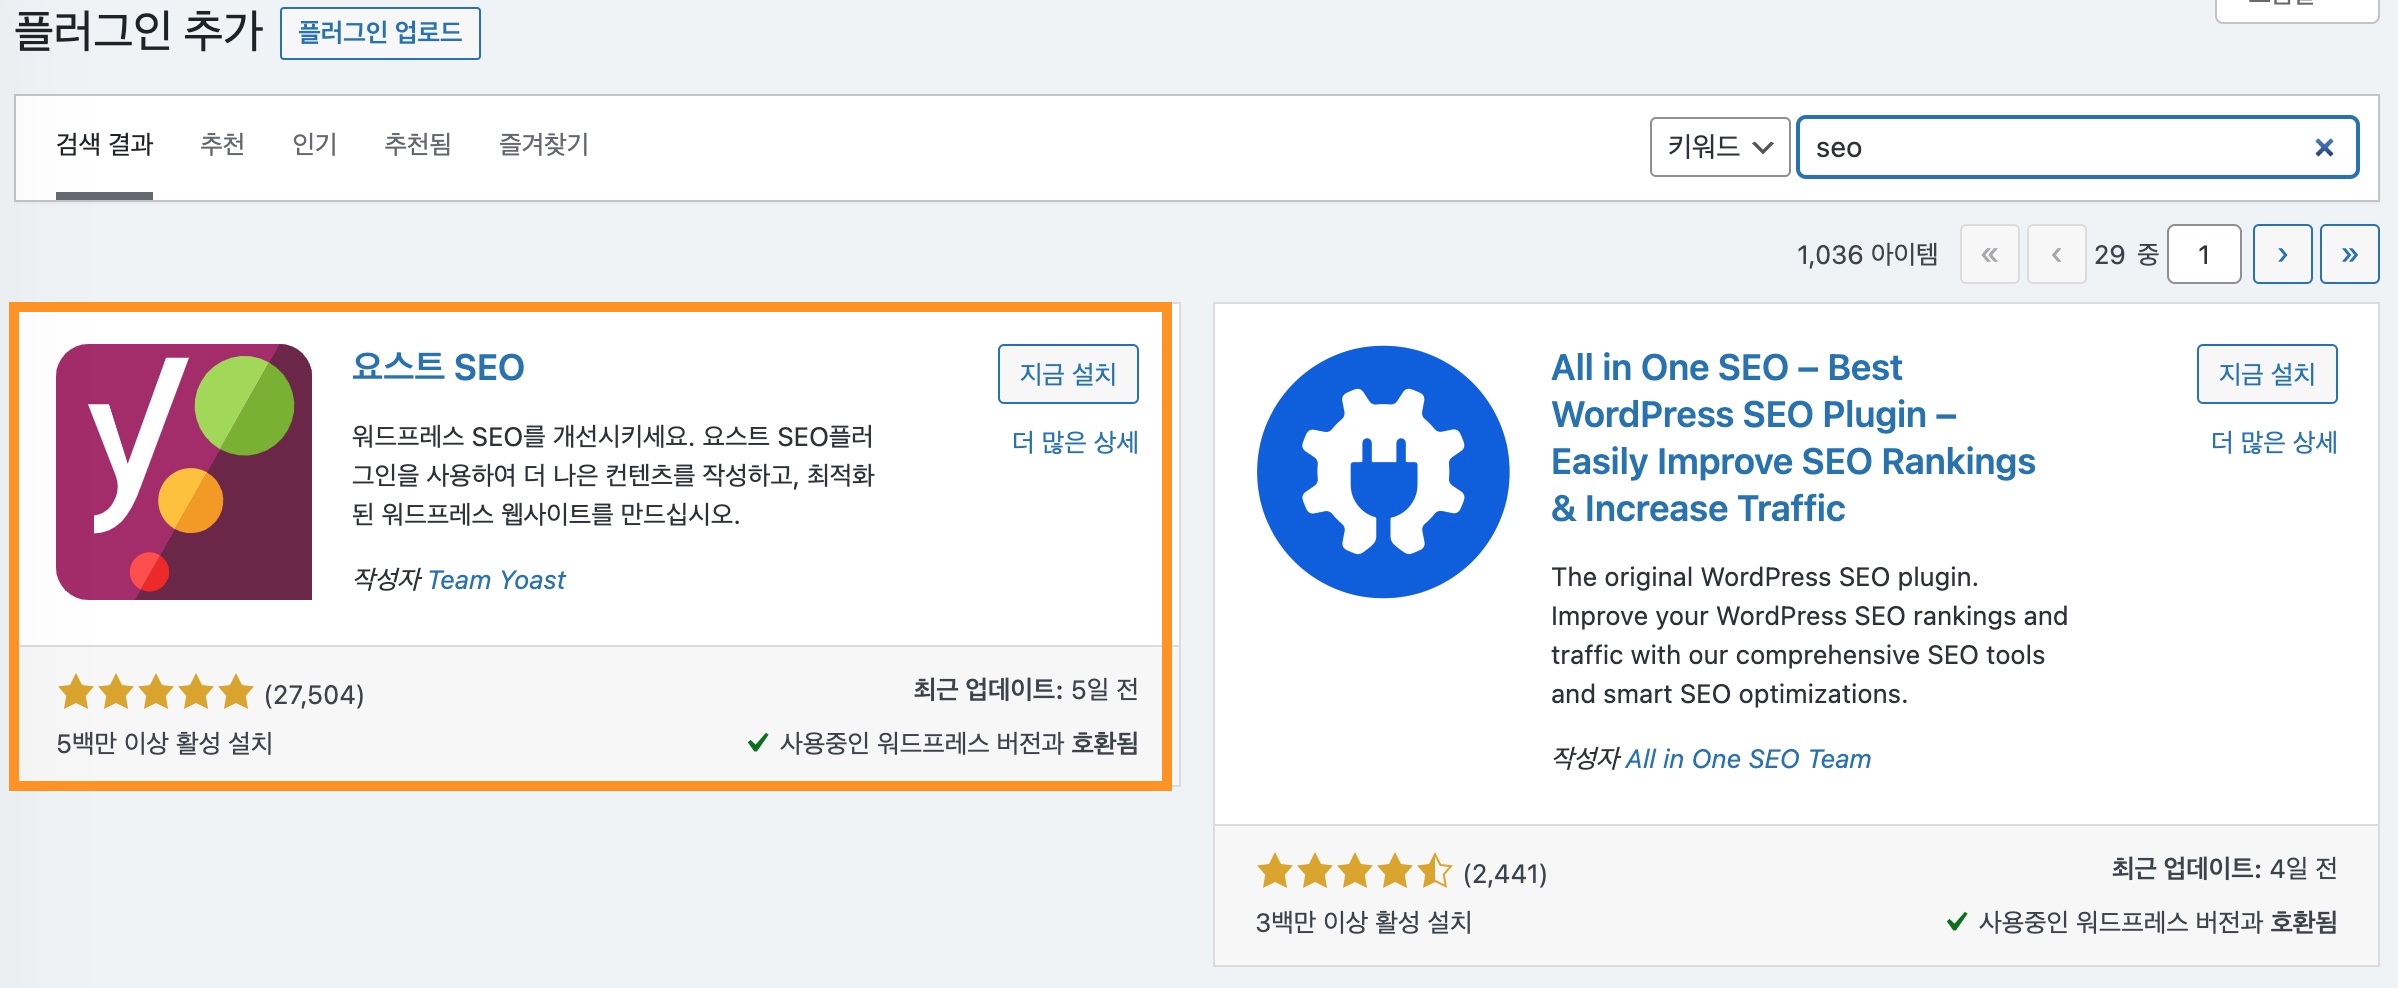Image resolution: width=2398 pixels, height=988 pixels.
Task: Click the five-star rating of 요스트 SEO
Action: (x=156, y=690)
